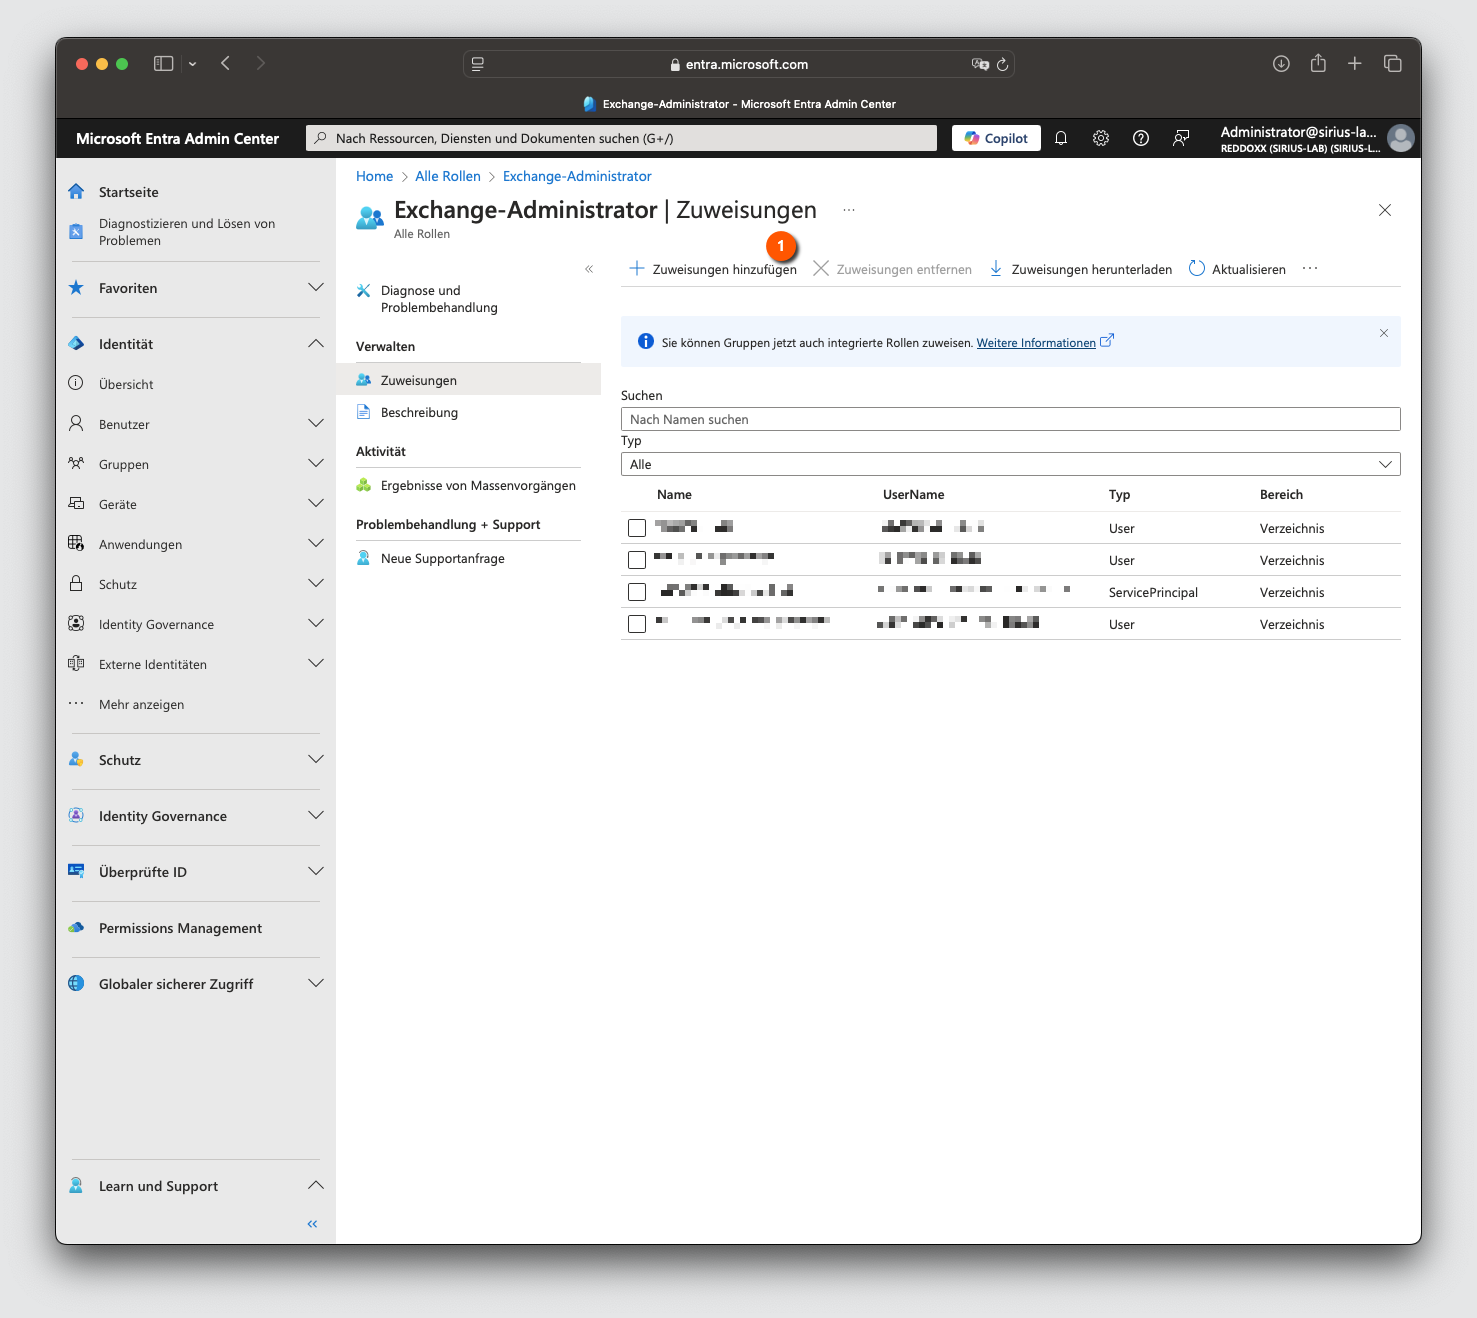
Task: Sort by the Bereich column header
Action: click(1281, 494)
